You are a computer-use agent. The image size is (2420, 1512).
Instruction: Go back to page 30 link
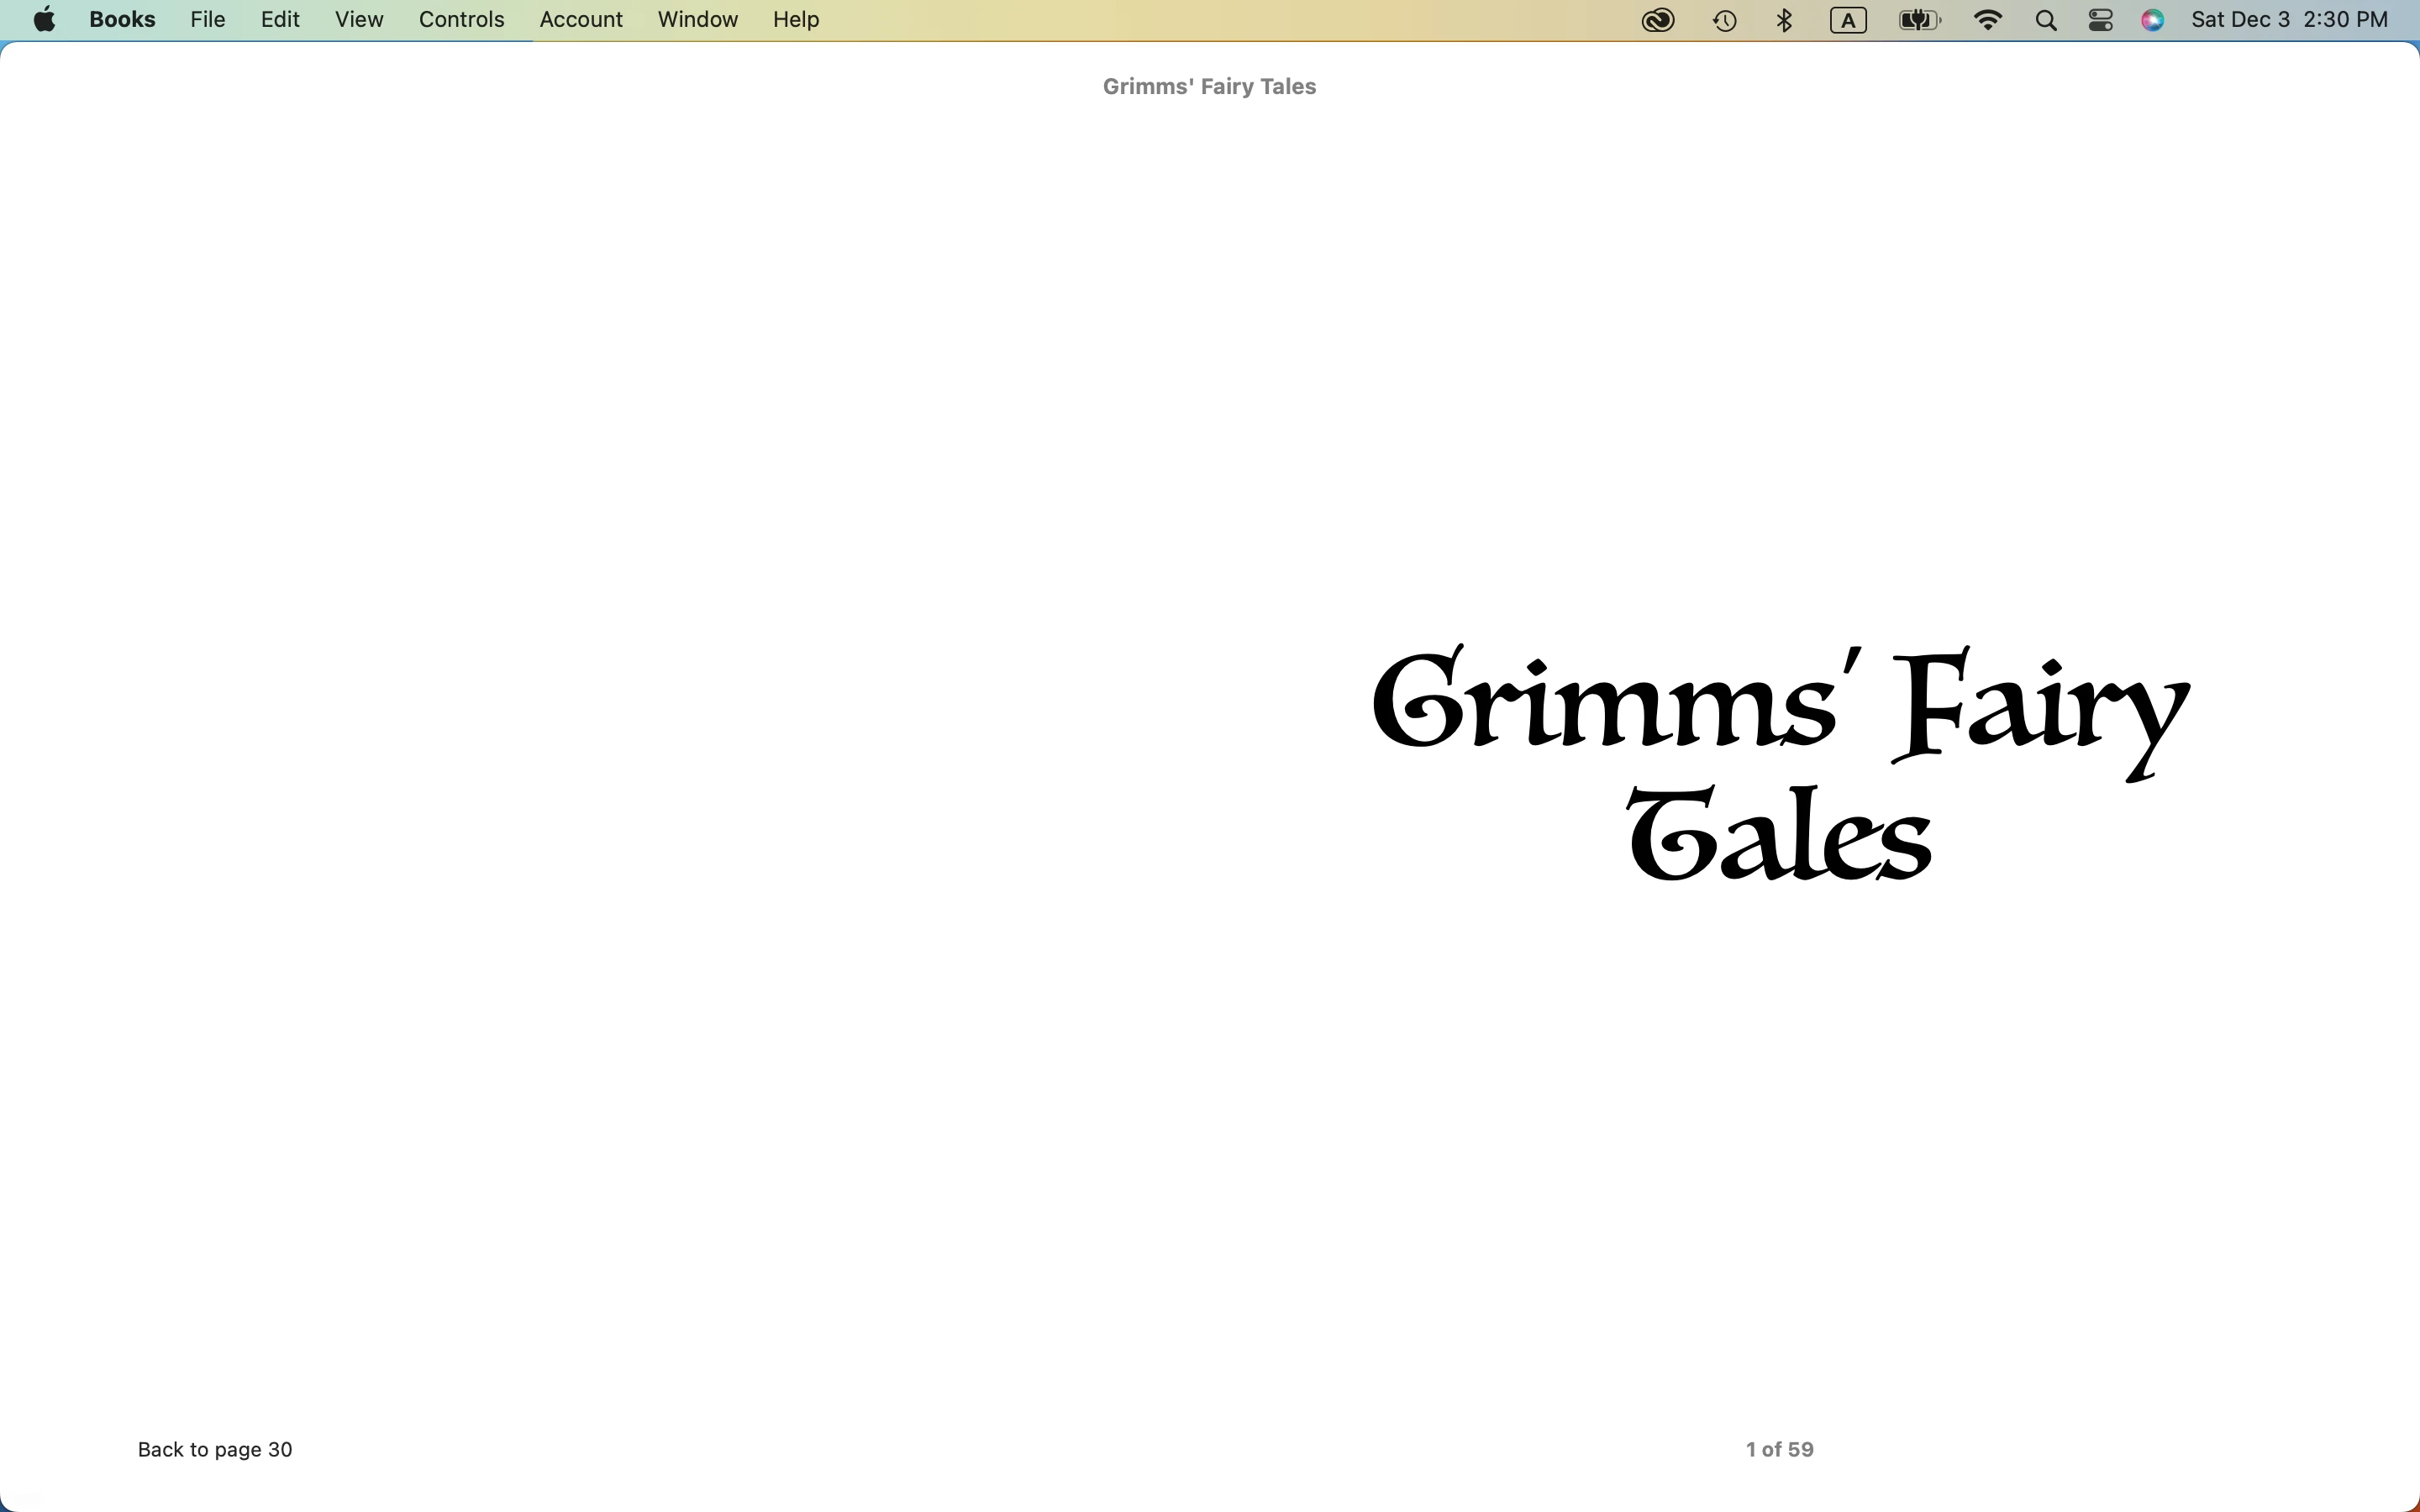pyautogui.click(x=215, y=1449)
